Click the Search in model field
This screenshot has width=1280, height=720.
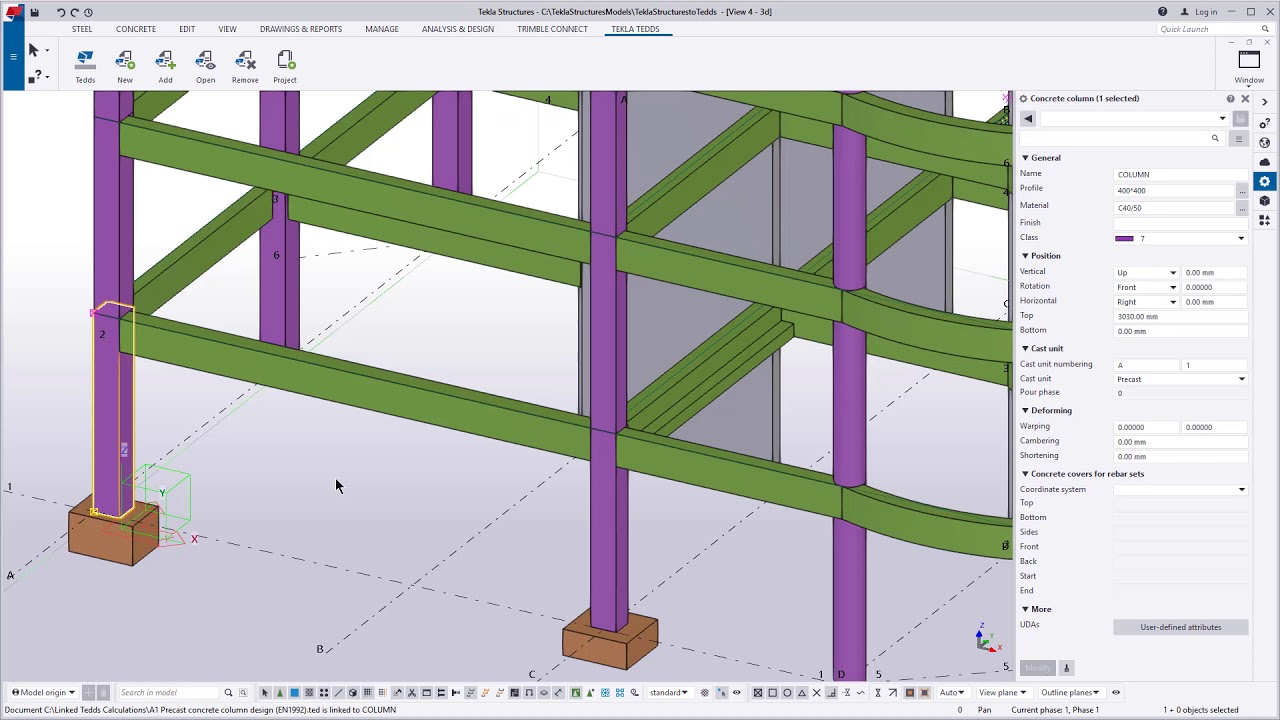click(168, 692)
